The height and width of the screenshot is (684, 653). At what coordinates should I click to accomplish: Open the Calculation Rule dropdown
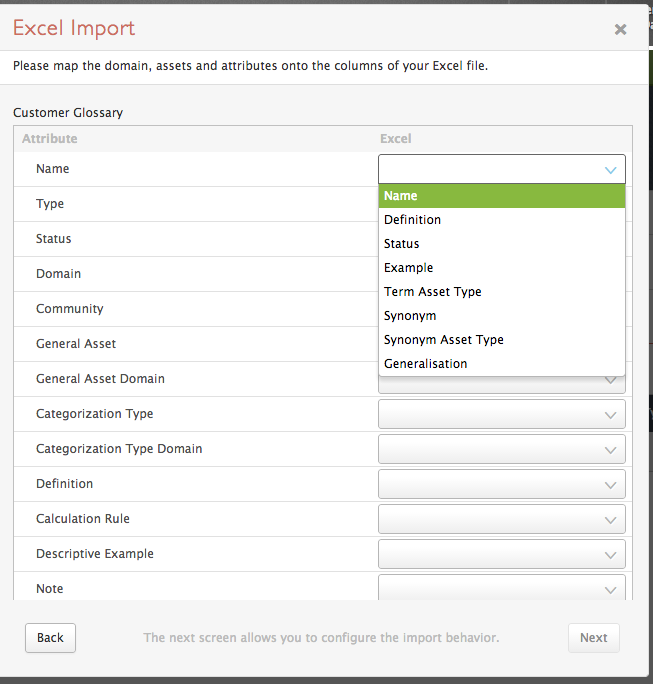pyautogui.click(x=502, y=519)
